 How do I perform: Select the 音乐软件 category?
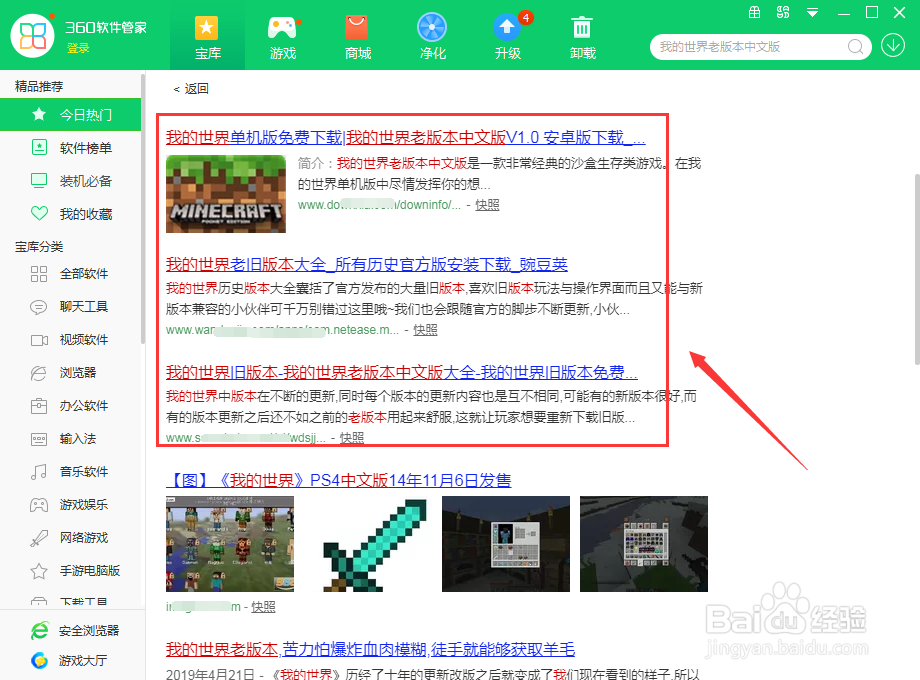[70, 471]
